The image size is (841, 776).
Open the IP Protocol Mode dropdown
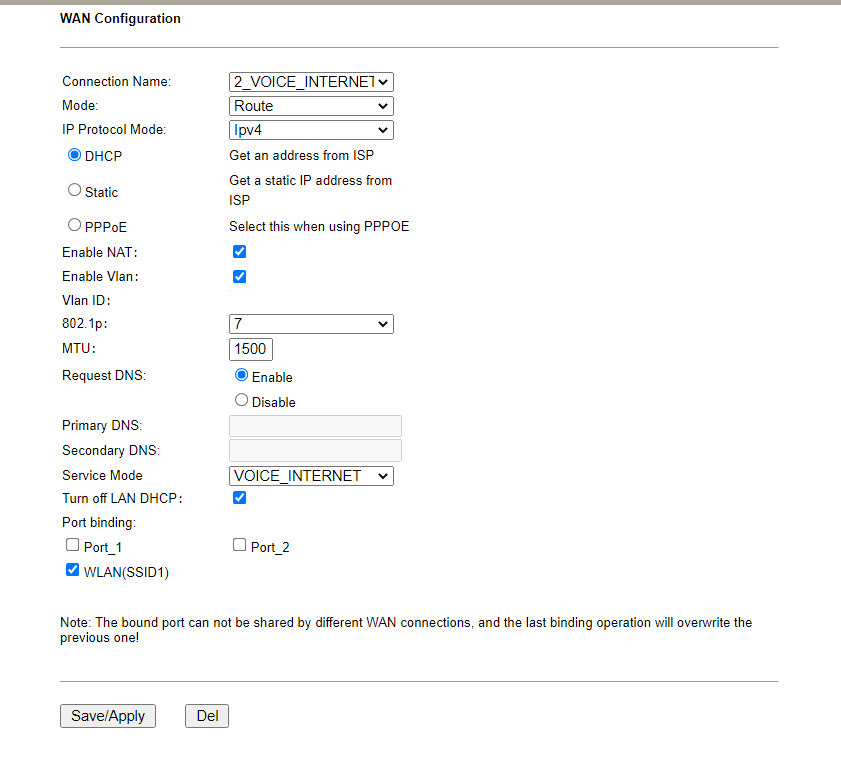[x=311, y=130]
